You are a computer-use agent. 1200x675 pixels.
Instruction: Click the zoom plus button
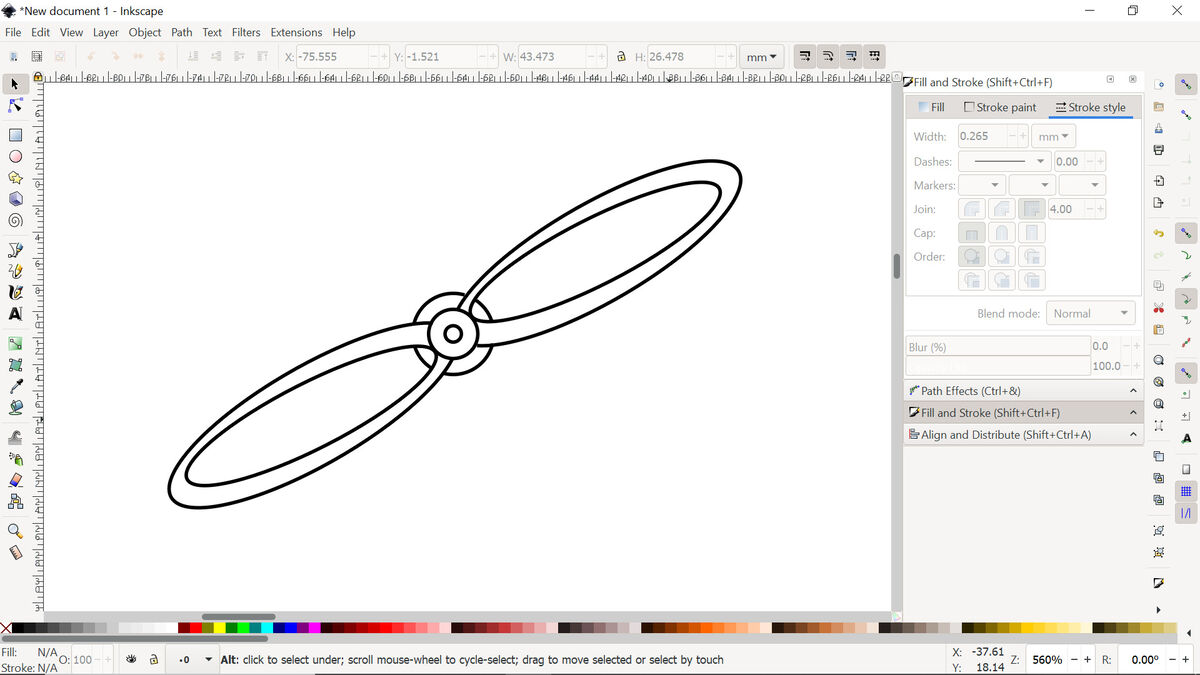click(1087, 660)
